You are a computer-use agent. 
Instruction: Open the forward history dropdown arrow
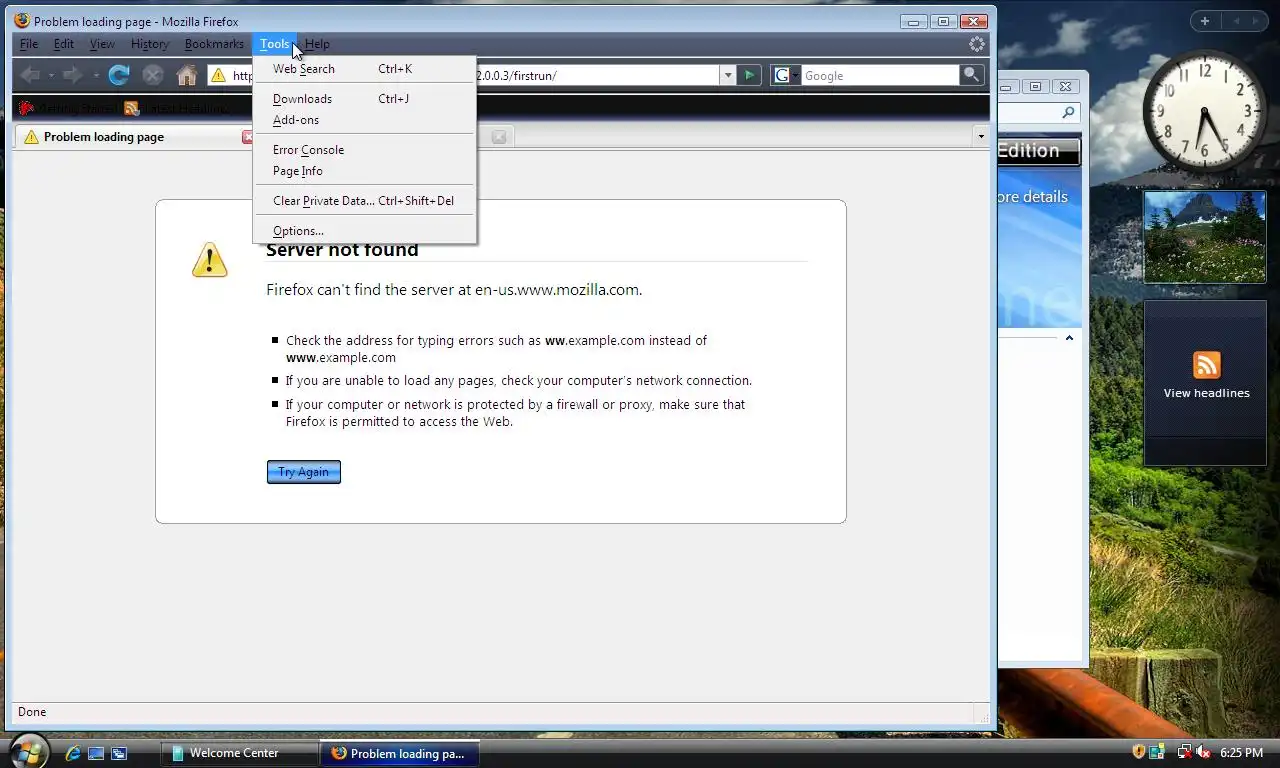pos(95,75)
